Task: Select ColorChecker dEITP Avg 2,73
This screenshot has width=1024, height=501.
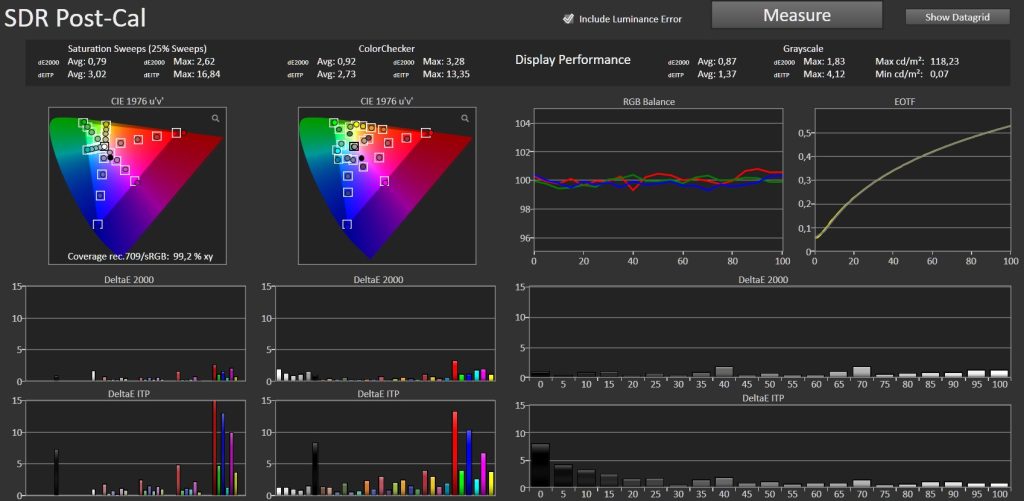Action: (336, 74)
